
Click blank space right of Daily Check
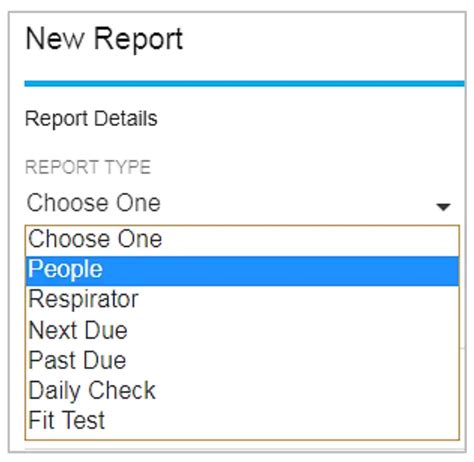click(307, 390)
